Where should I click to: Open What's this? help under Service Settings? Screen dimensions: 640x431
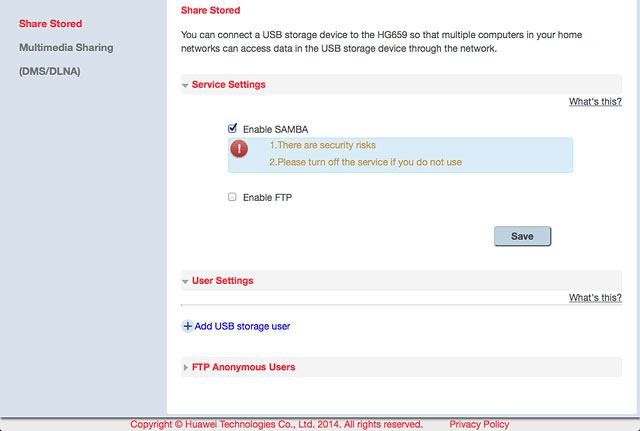595,102
